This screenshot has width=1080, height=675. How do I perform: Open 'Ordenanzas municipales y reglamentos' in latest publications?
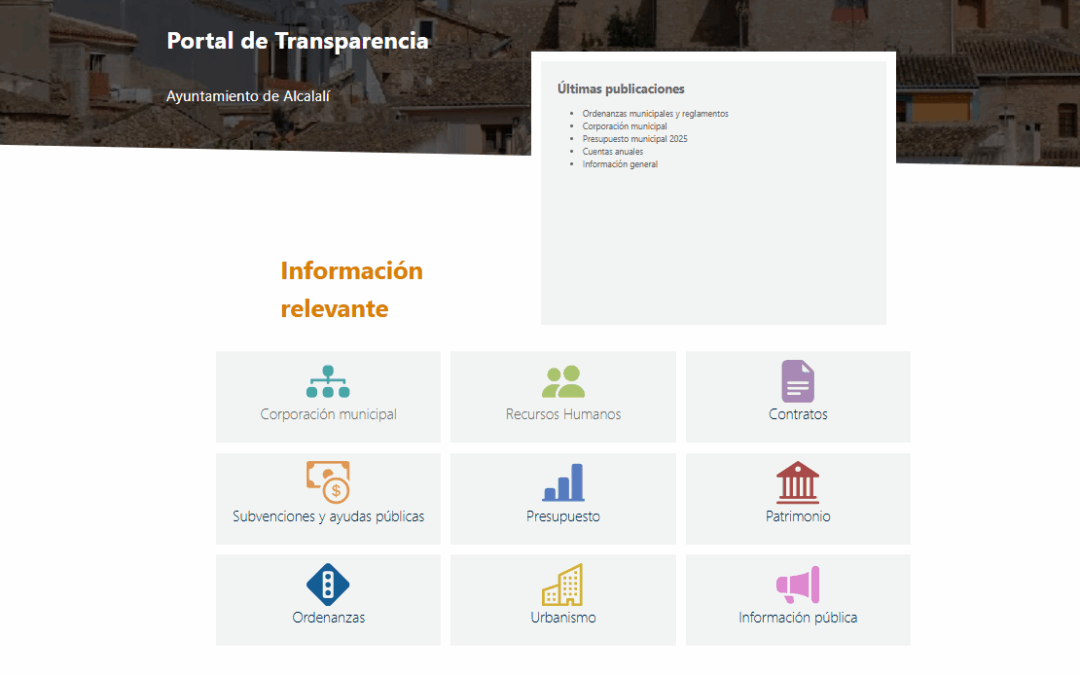point(655,114)
